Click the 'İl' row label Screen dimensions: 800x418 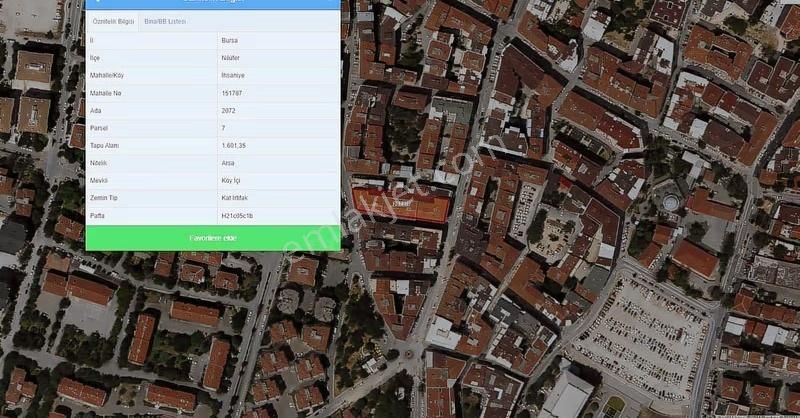click(92, 40)
